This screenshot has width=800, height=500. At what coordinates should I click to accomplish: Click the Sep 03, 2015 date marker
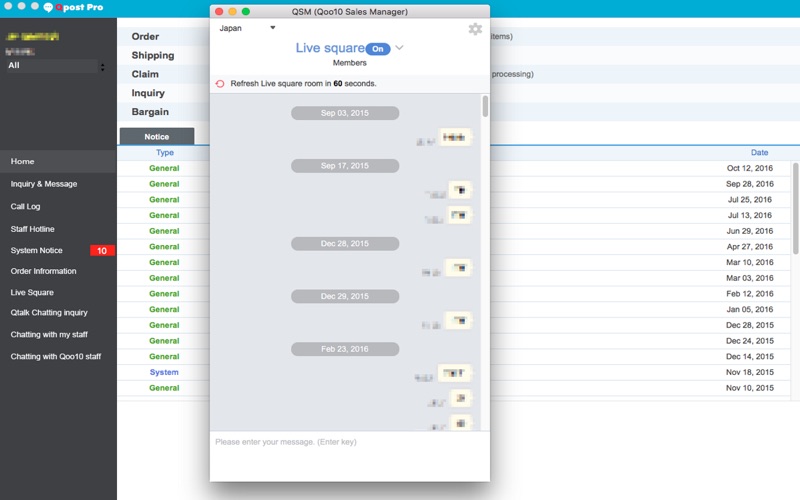click(345, 113)
